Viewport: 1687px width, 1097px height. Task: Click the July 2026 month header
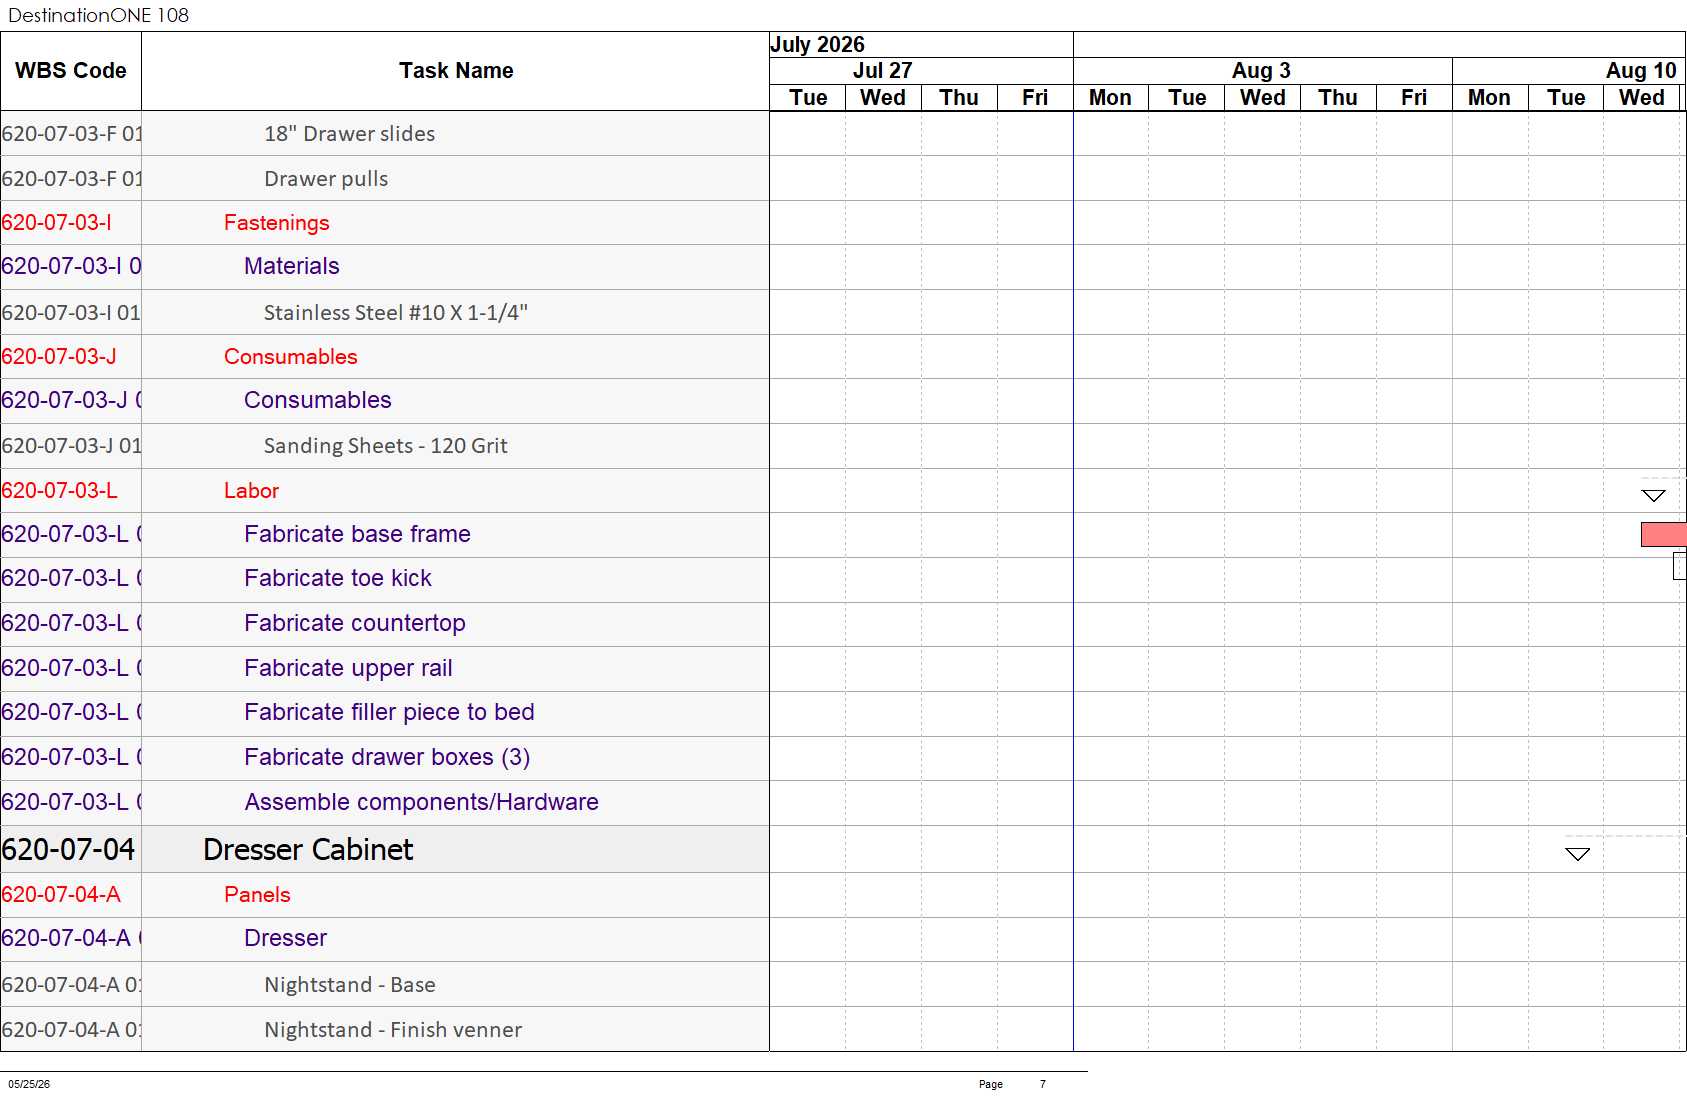pos(817,45)
